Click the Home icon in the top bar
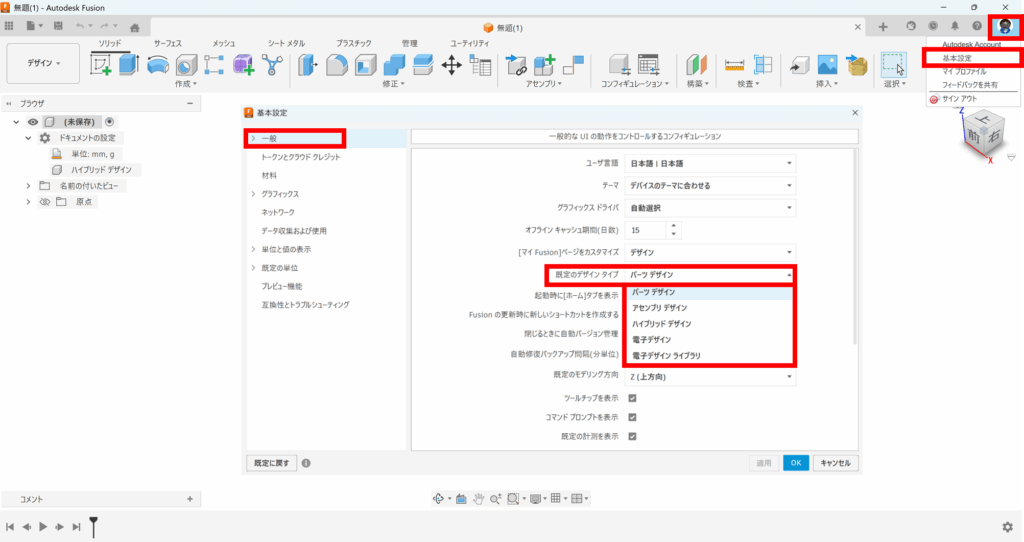Viewport: 1024px width, 542px height. pos(134,26)
